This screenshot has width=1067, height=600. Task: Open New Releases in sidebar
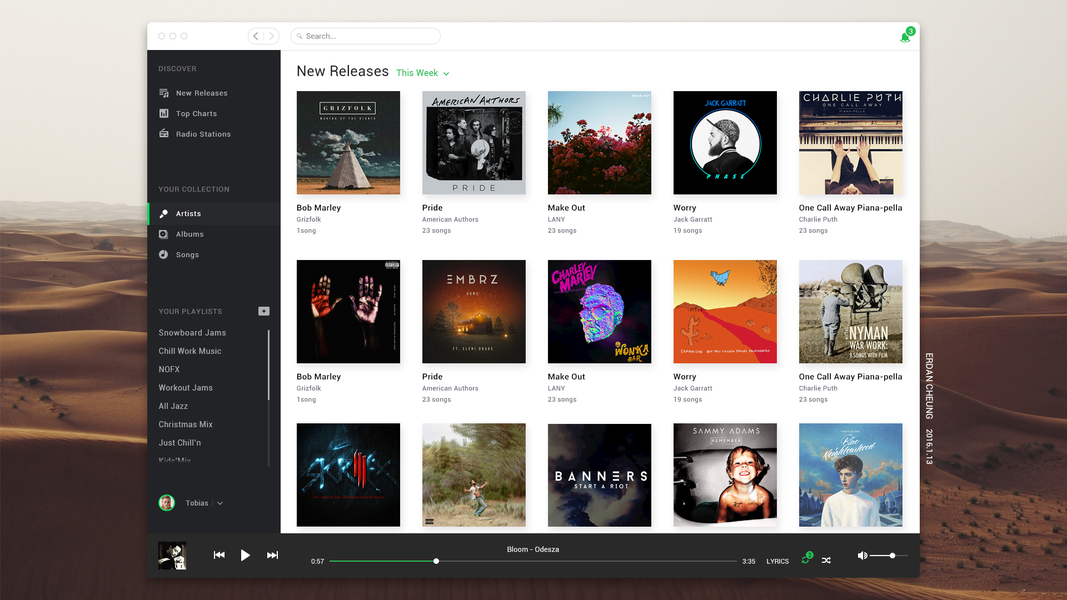pos(201,93)
